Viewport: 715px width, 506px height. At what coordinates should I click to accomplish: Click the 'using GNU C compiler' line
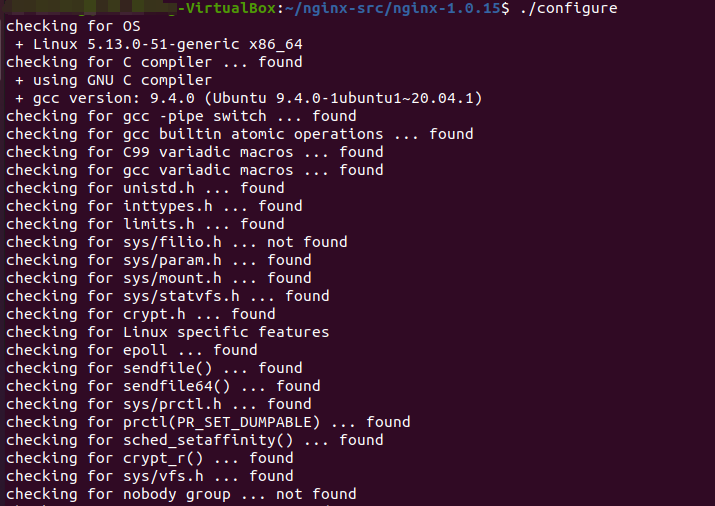point(114,80)
